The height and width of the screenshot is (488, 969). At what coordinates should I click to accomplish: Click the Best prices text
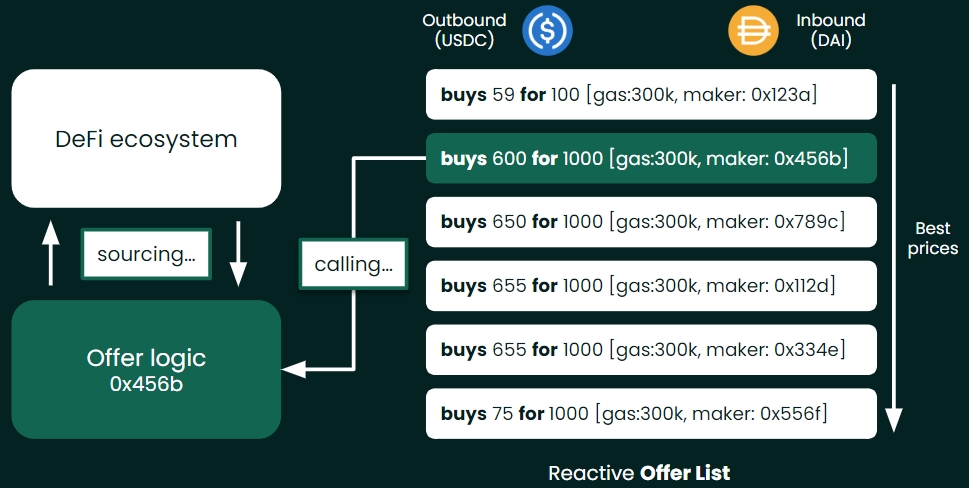932,240
